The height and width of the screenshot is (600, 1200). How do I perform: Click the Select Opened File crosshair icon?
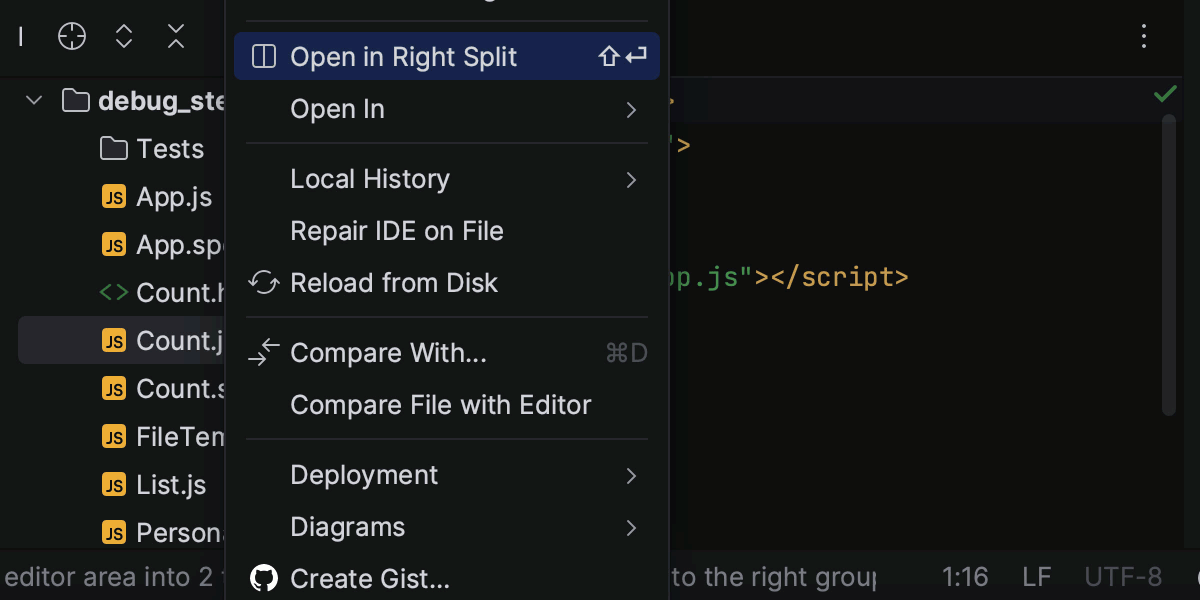click(71, 36)
